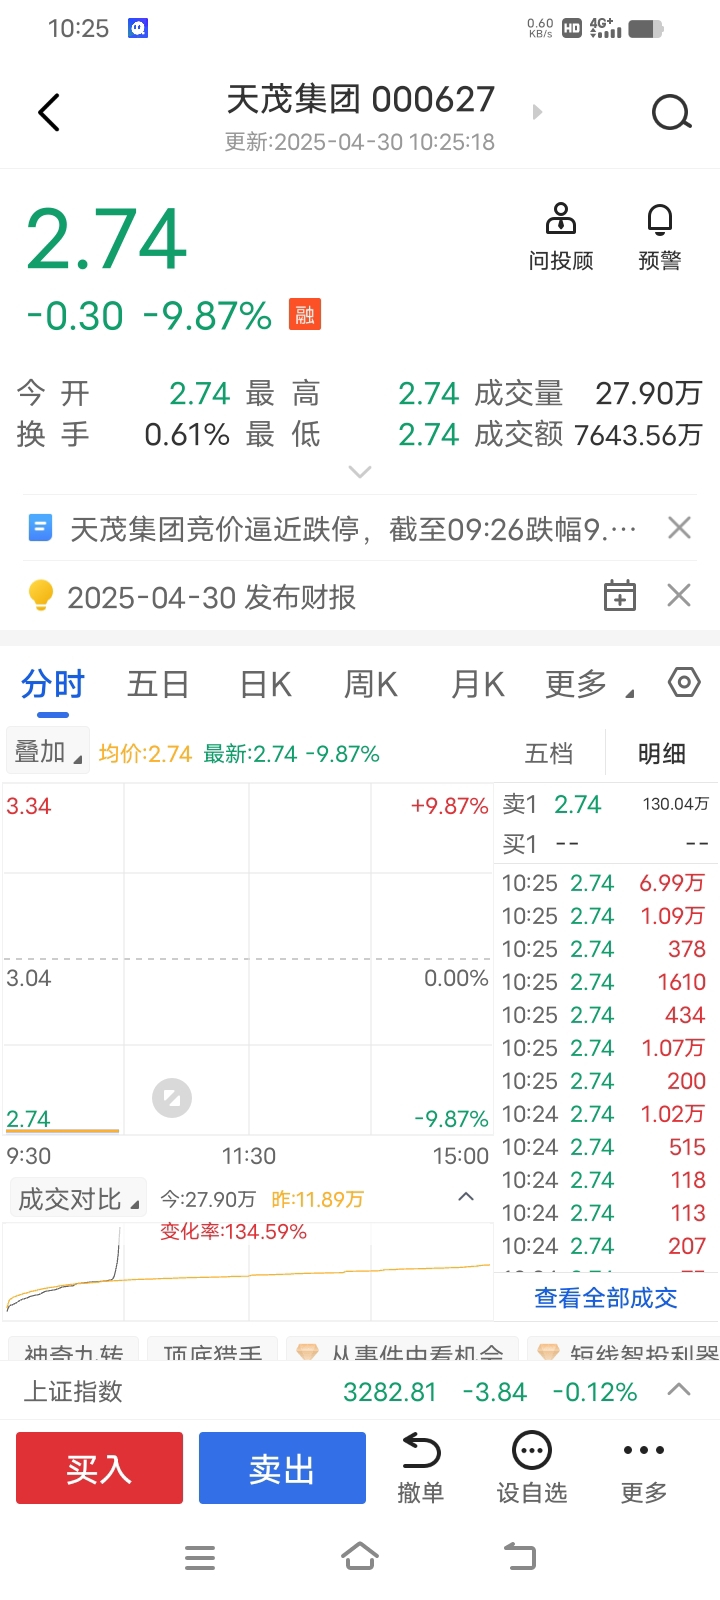Select the 10:25 trade of 6.99万
The width and height of the screenshot is (720, 1600).
click(x=604, y=883)
